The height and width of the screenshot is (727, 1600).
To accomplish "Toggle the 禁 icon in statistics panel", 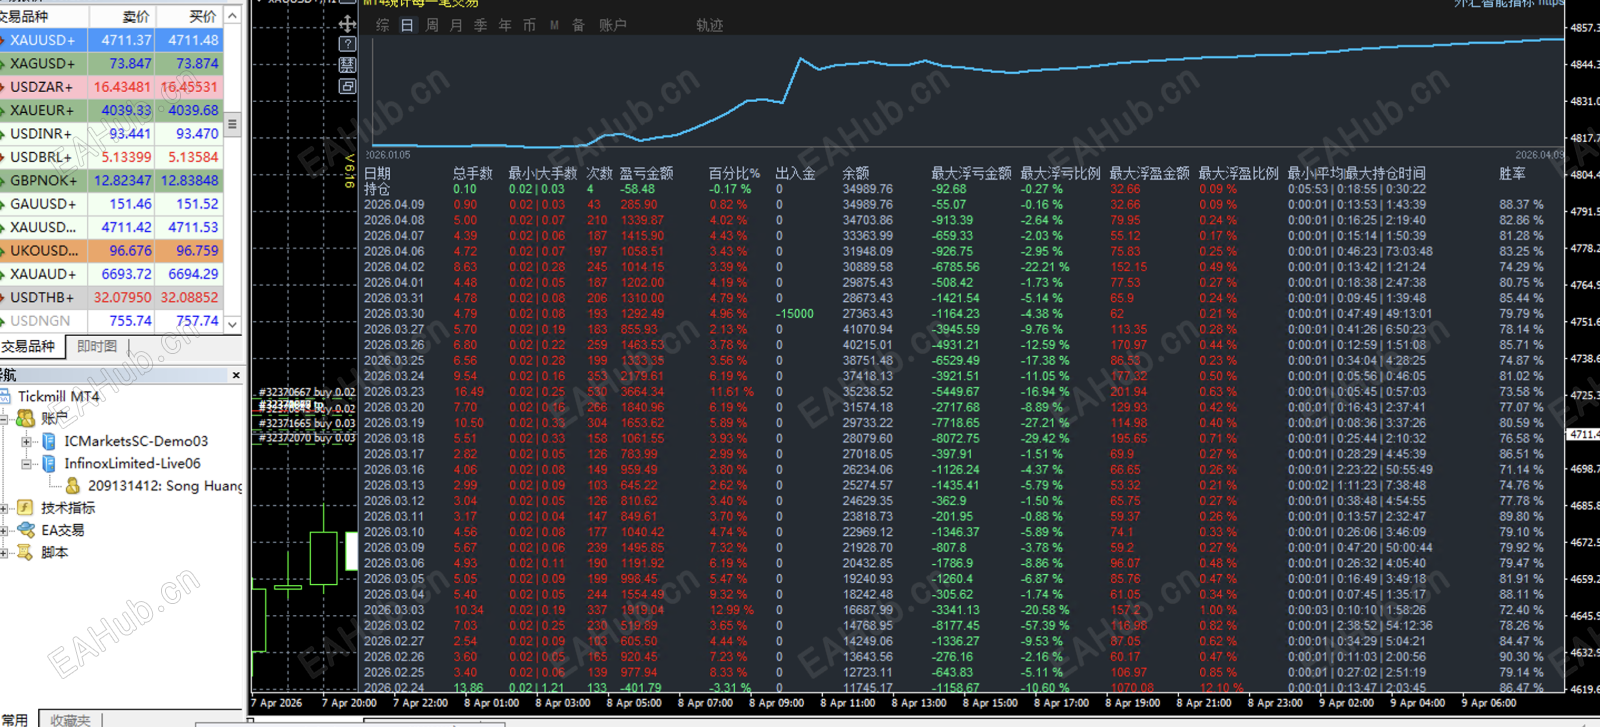I will (347, 65).
